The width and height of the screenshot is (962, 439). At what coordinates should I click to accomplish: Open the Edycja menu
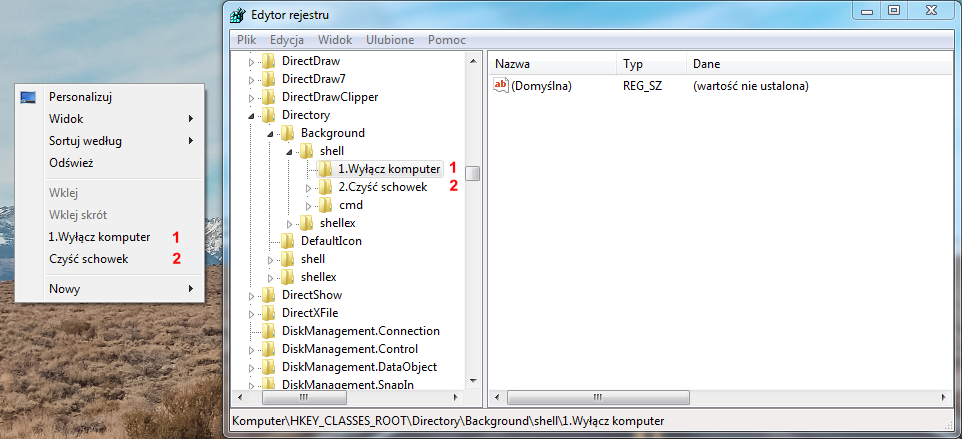287,40
